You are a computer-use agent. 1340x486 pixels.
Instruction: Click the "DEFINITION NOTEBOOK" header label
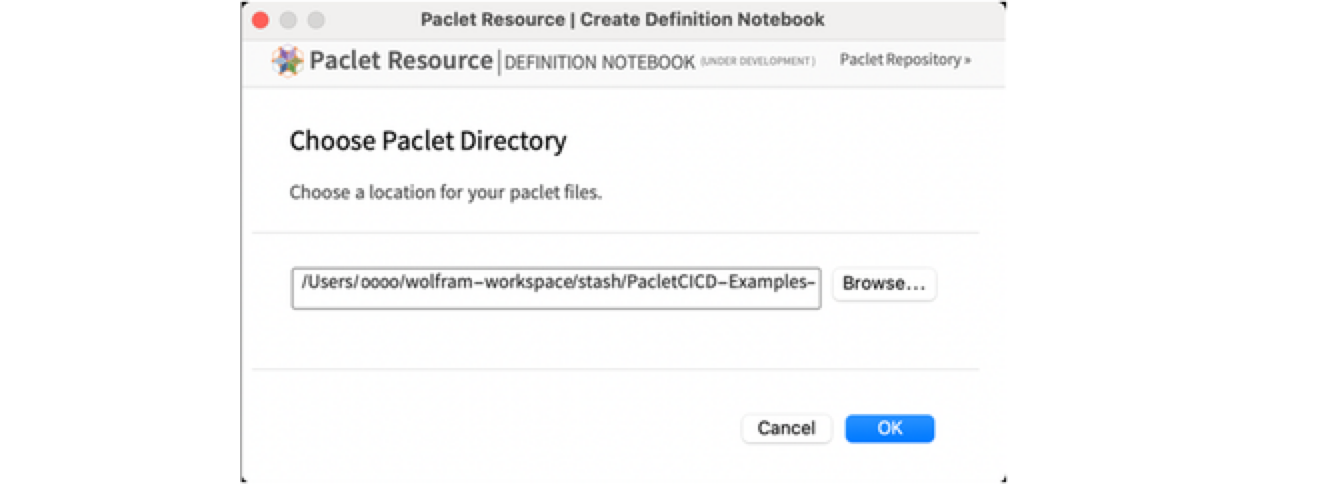click(x=600, y=62)
